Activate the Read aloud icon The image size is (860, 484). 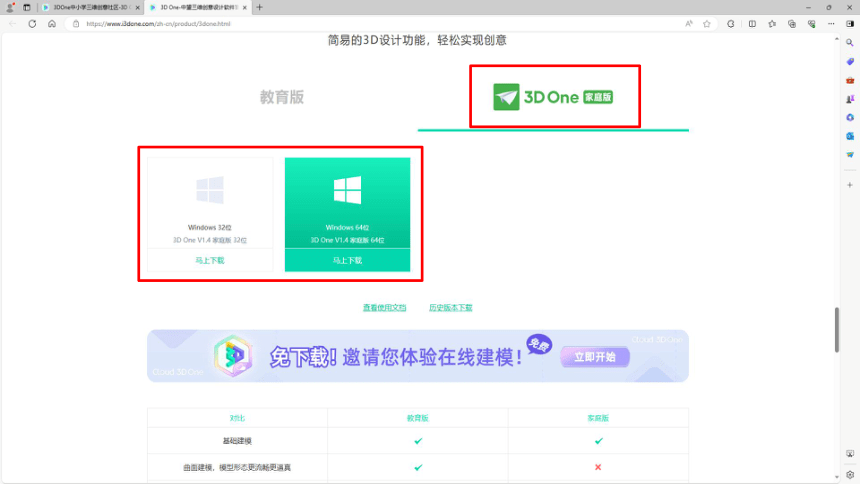click(x=689, y=24)
